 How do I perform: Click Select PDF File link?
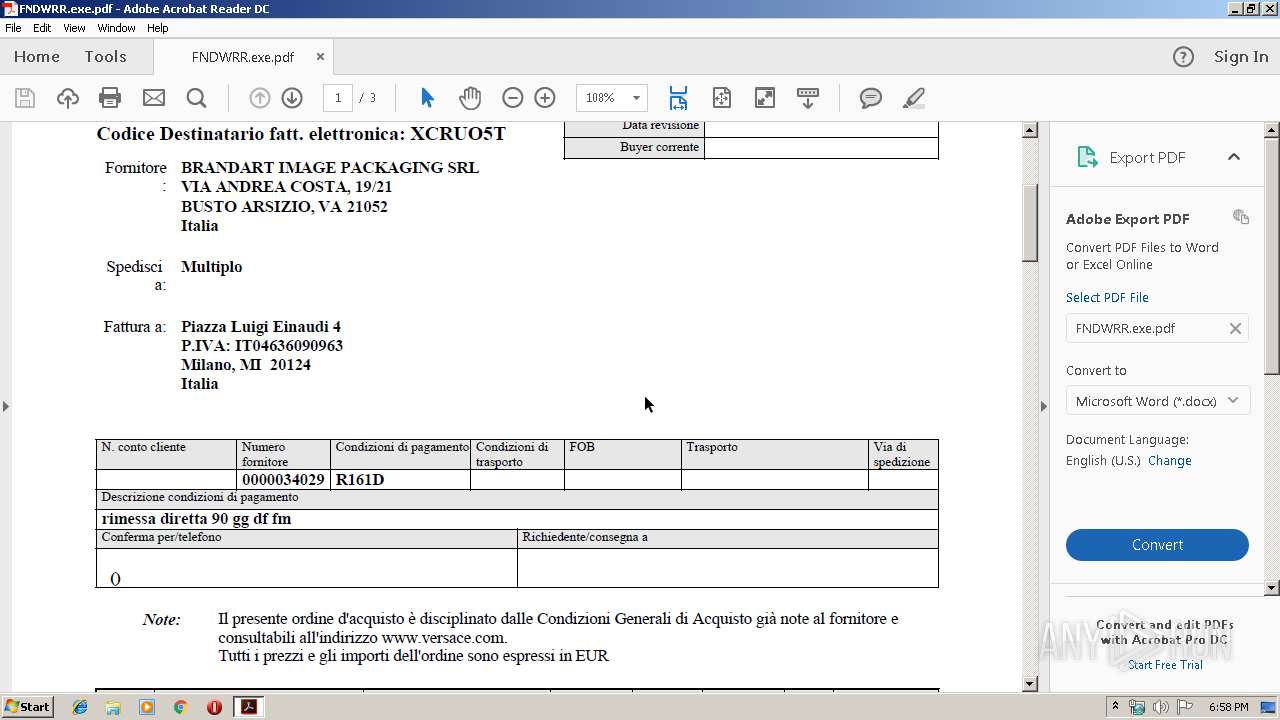(1107, 297)
